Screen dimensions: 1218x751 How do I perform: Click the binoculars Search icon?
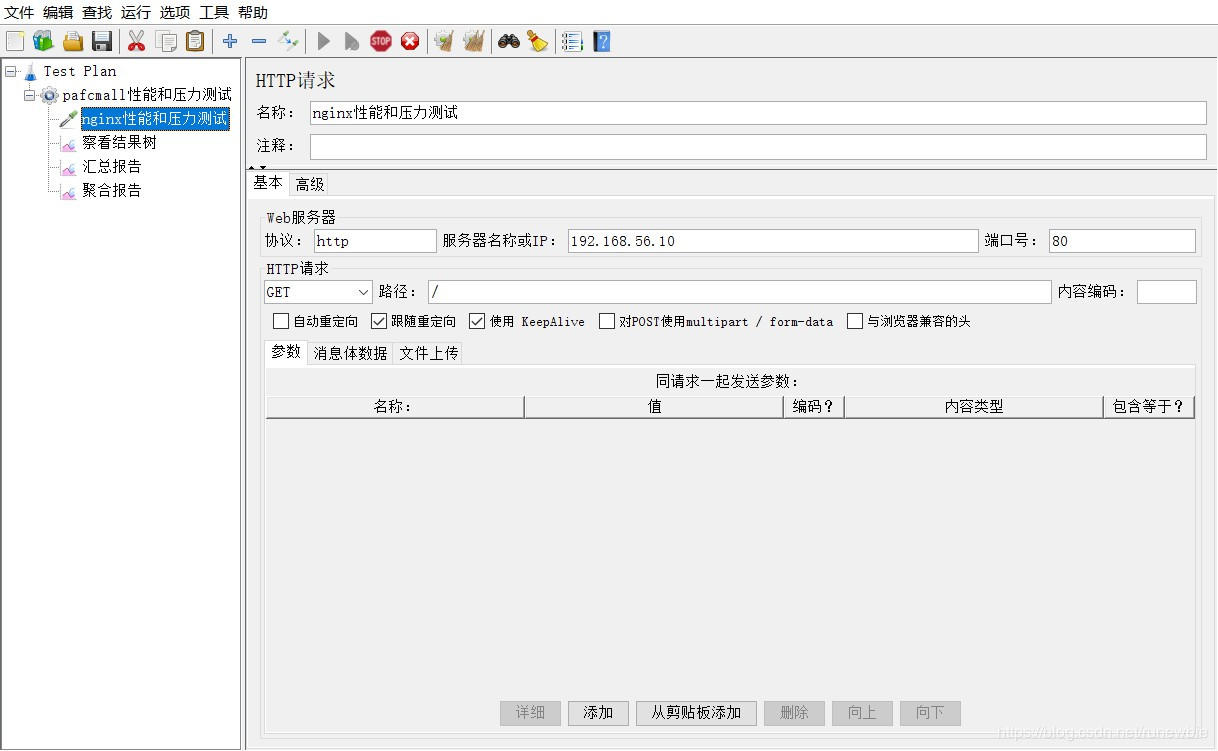pyautogui.click(x=509, y=41)
